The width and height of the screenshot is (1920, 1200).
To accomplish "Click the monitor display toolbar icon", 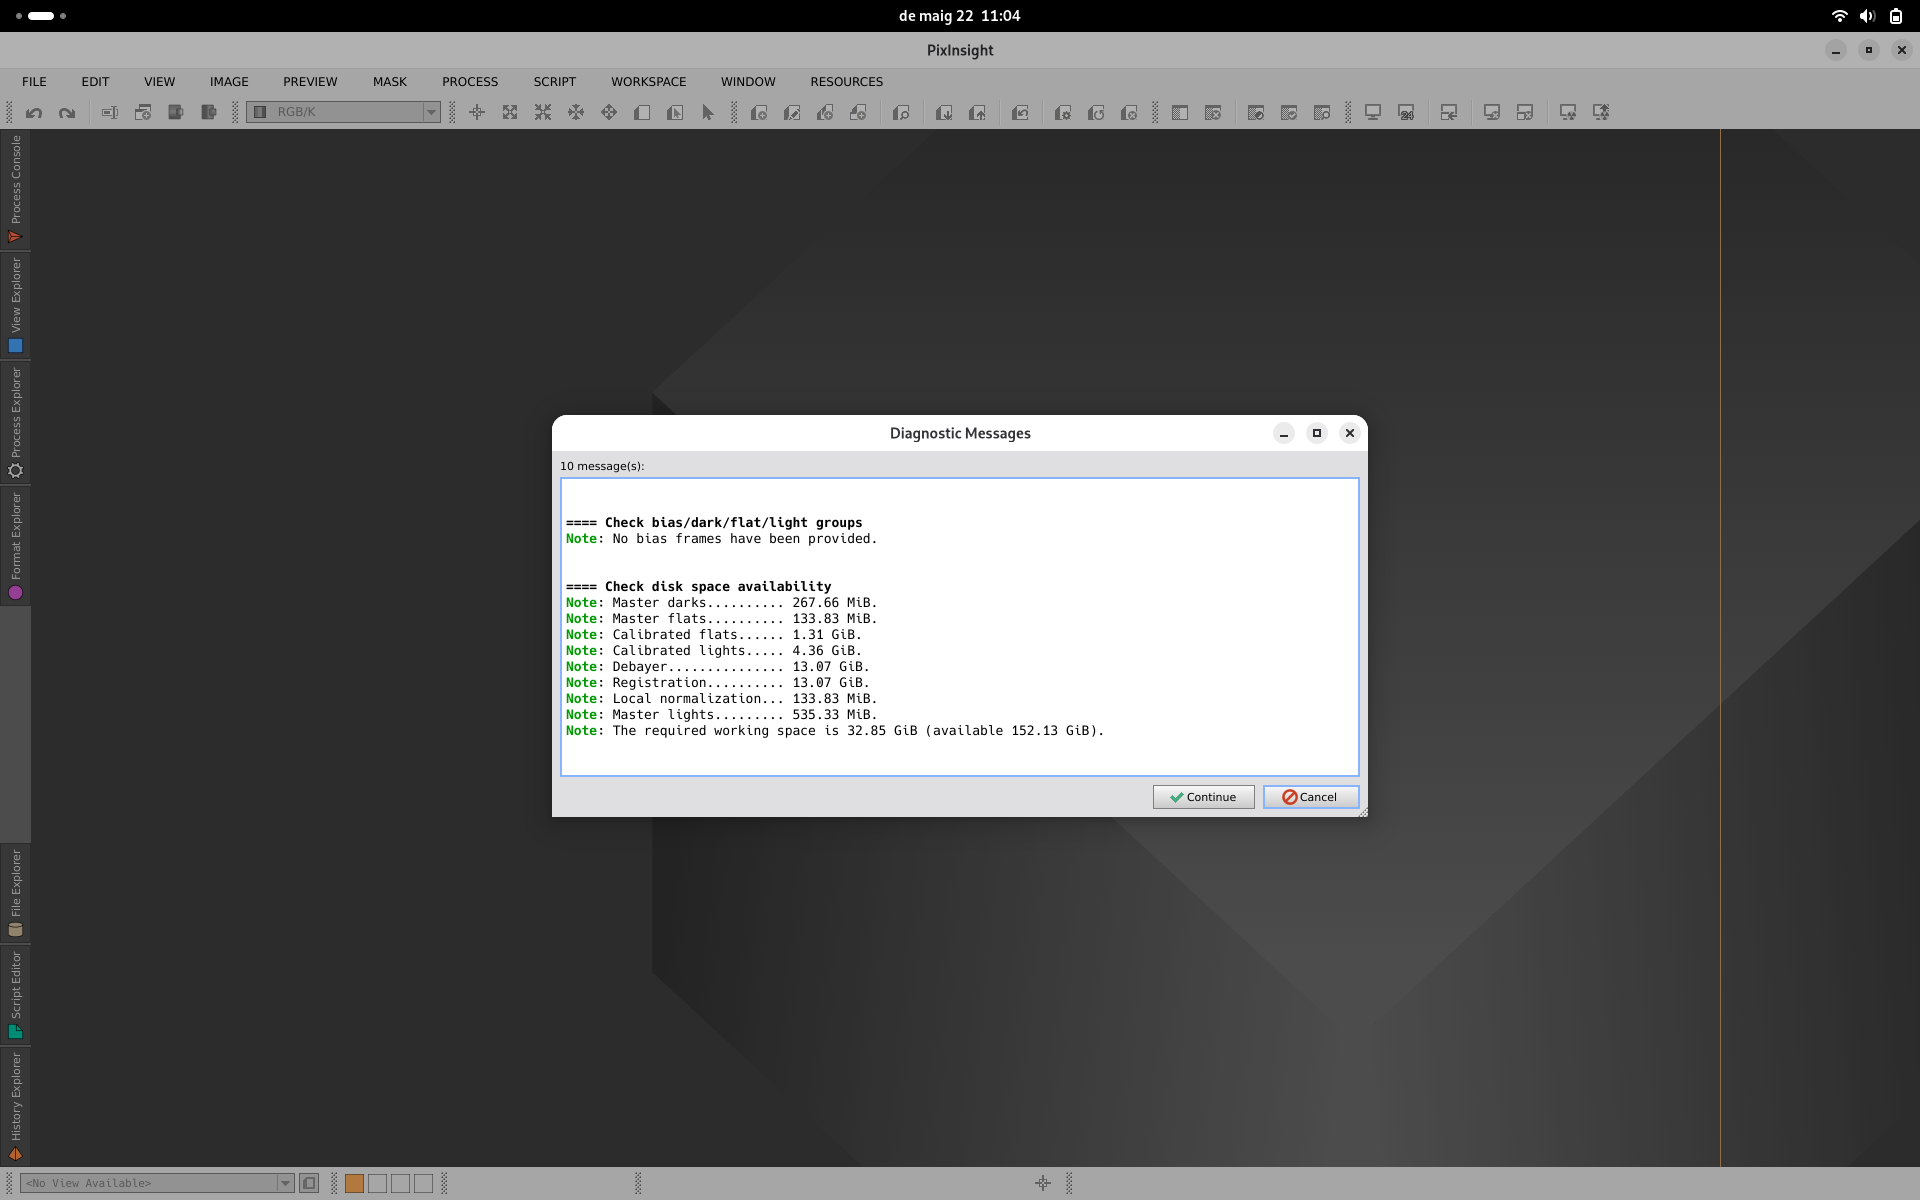I will pos(1373,113).
